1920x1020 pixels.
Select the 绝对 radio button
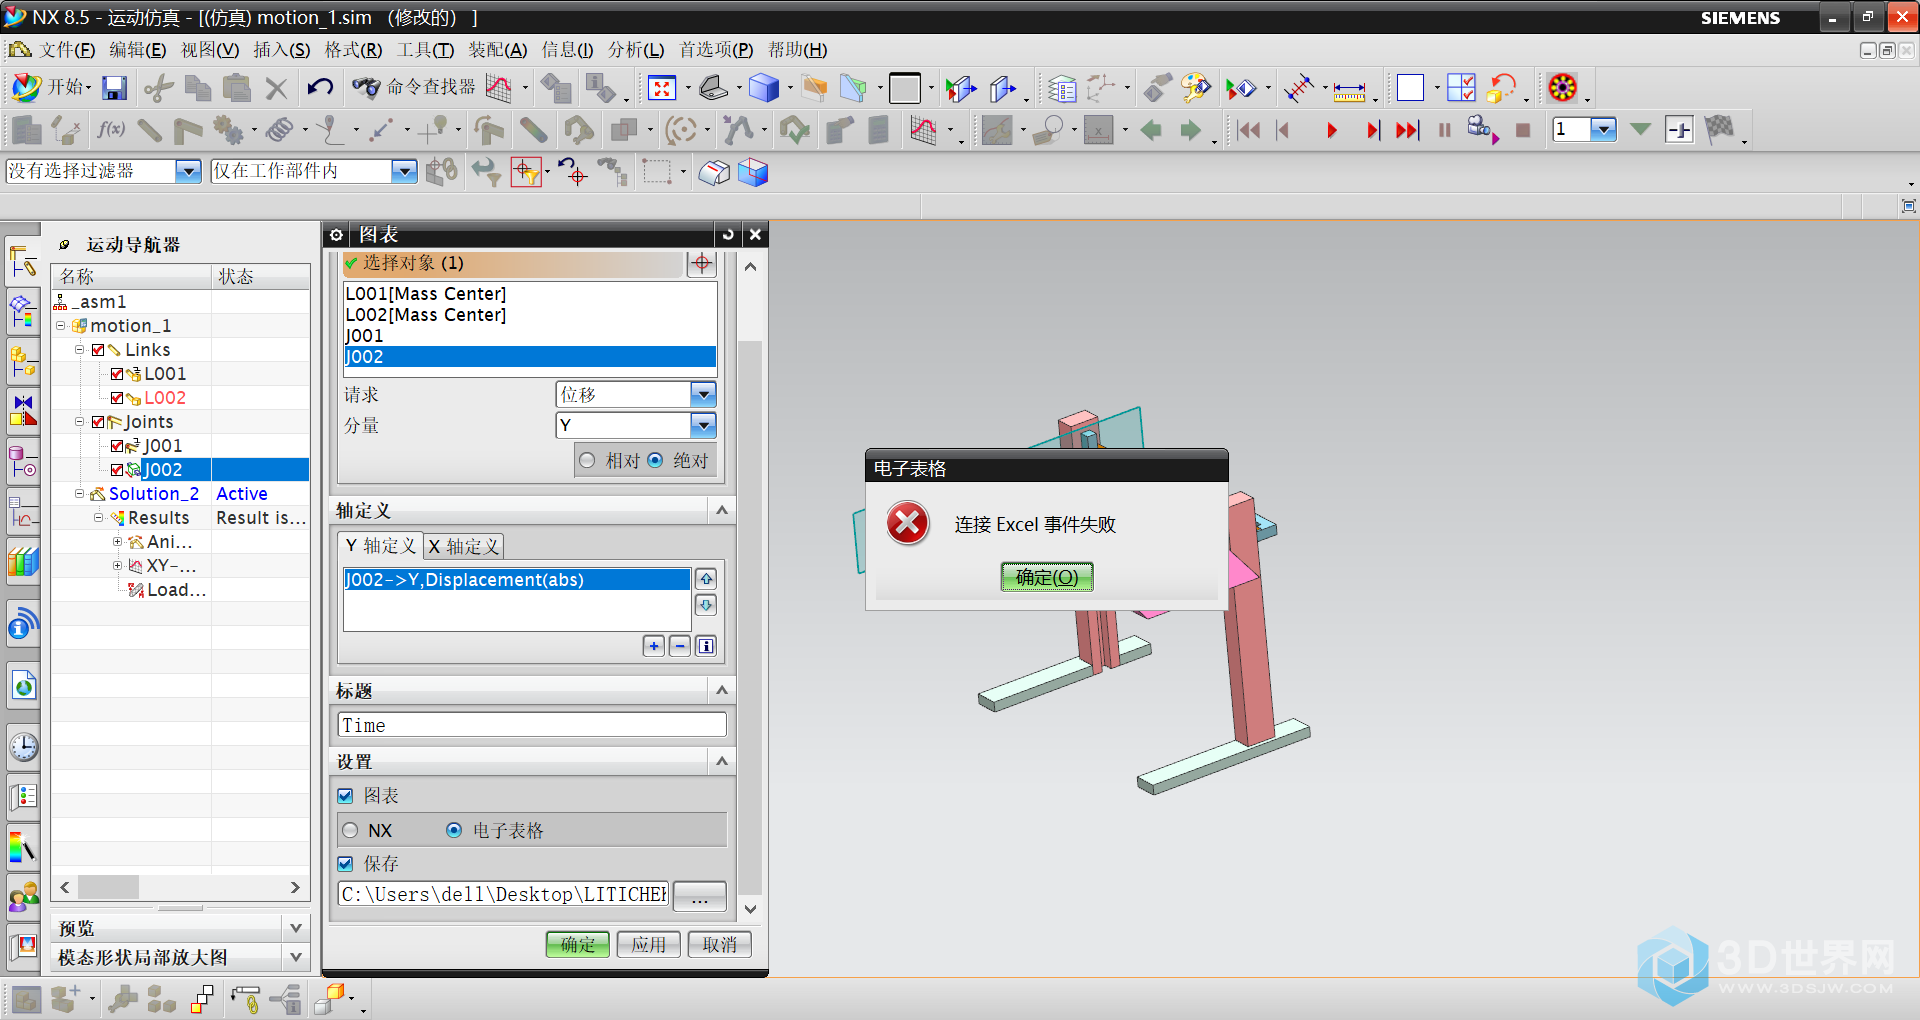[655, 460]
